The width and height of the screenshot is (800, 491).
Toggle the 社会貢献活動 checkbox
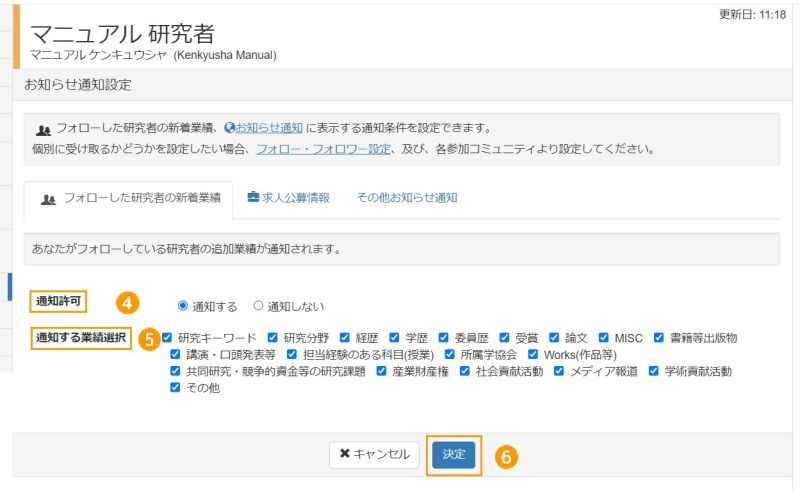[x=464, y=371]
